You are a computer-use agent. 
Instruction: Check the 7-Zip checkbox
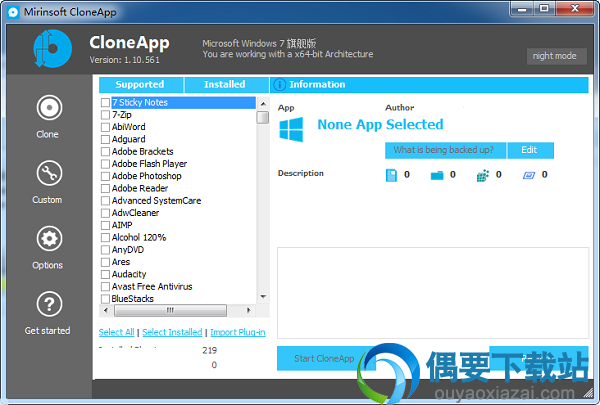coord(105,115)
